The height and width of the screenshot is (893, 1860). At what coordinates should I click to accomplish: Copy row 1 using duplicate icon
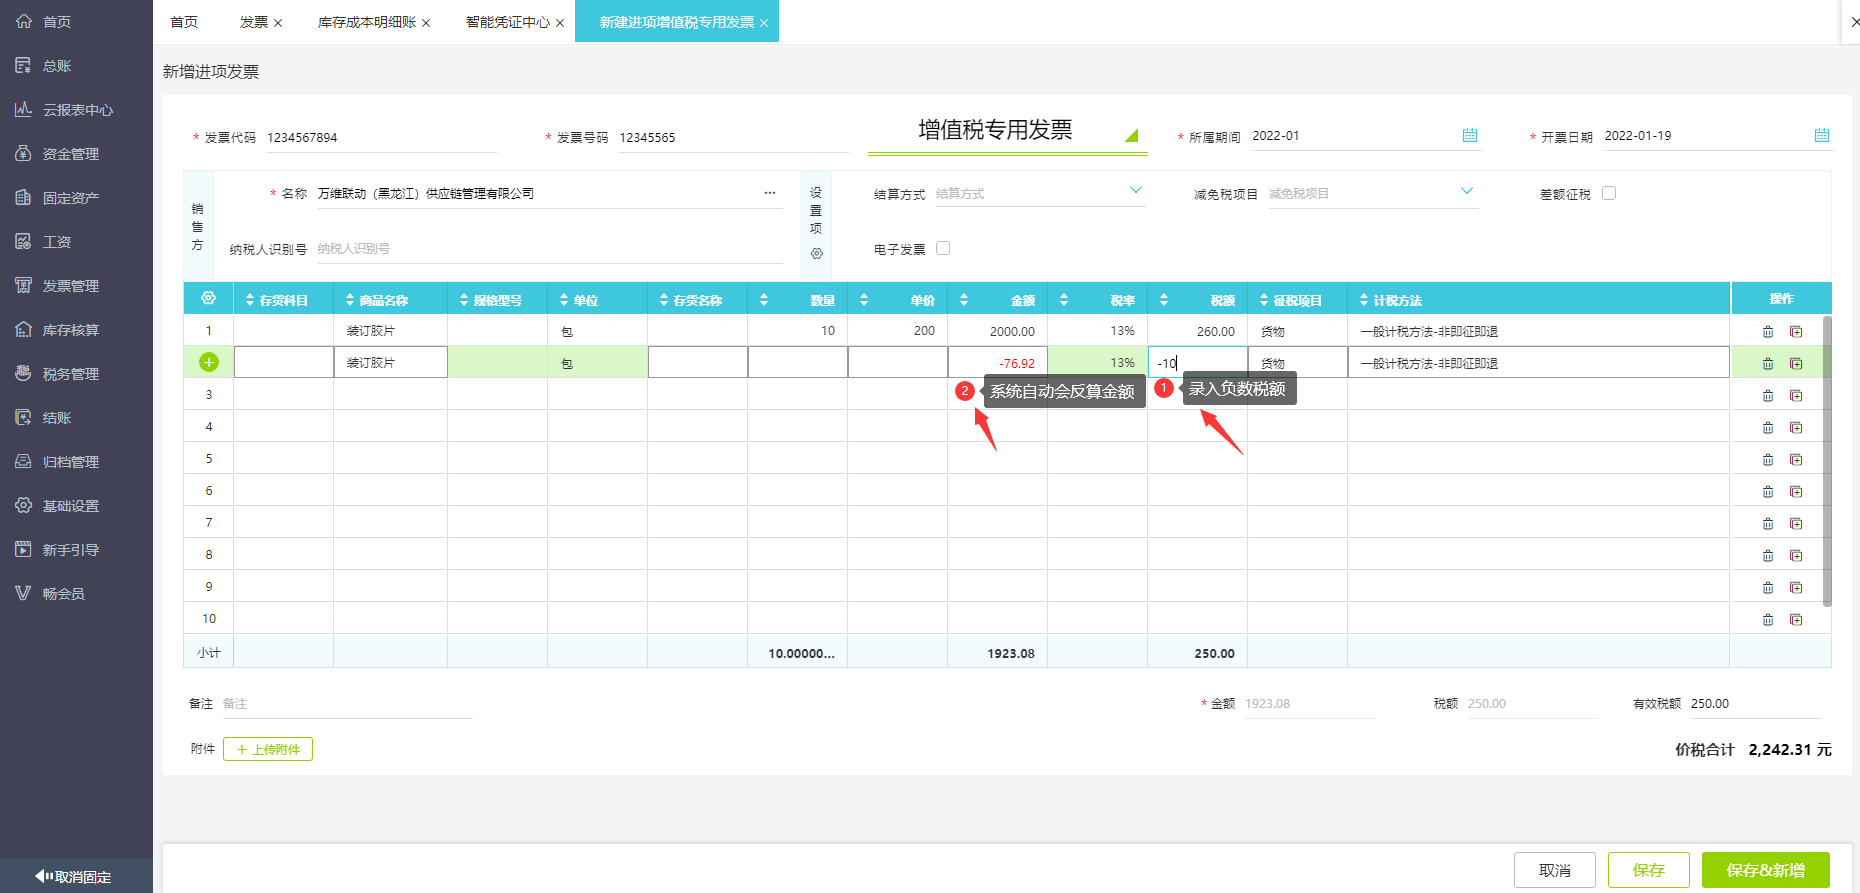click(1795, 331)
